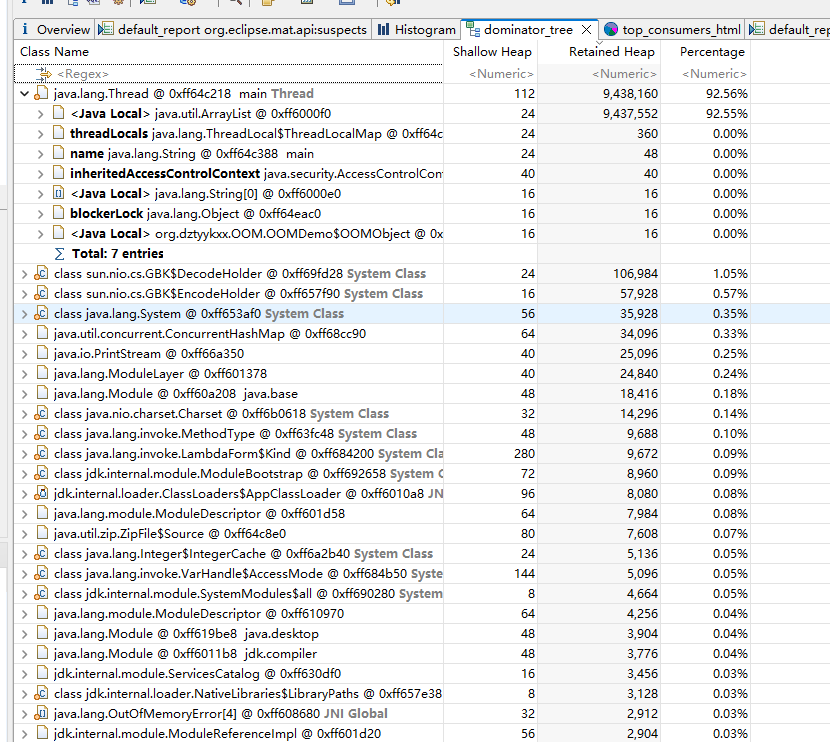The image size is (830, 742).
Task: Expand the class java.lang.System node
Action: 25,313
